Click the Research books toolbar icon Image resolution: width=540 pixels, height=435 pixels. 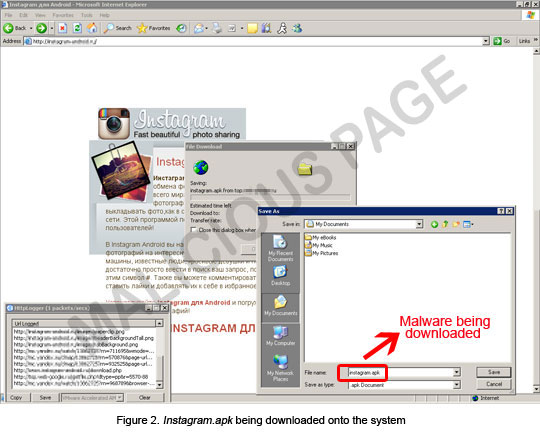(x=267, y=28)
